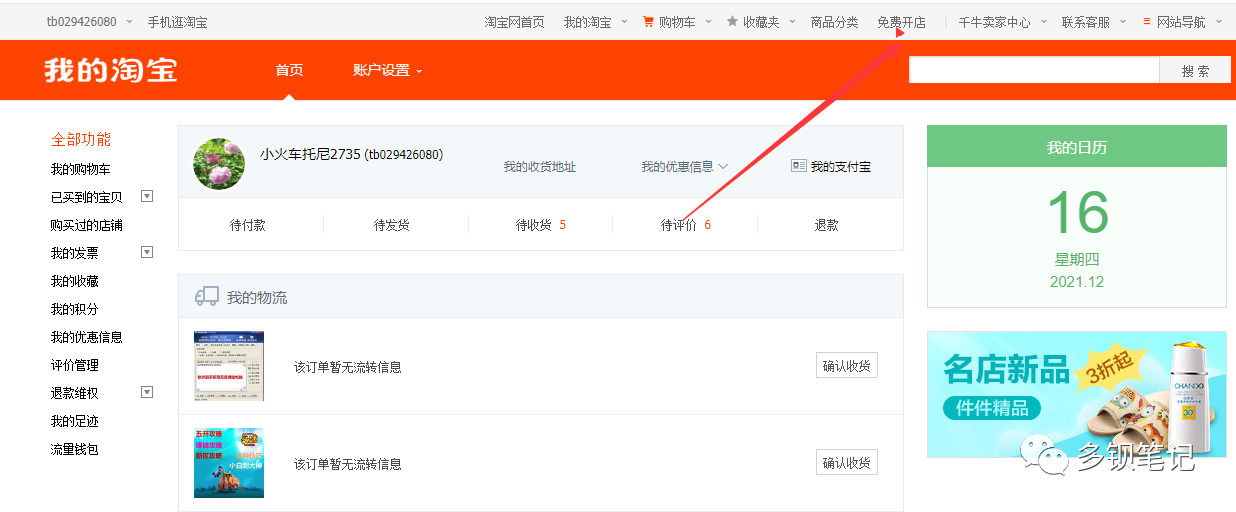Viewport: 1236px width, 512px height.
Task: Click the peony flower profile avatar
Action: tap(219, 164)
